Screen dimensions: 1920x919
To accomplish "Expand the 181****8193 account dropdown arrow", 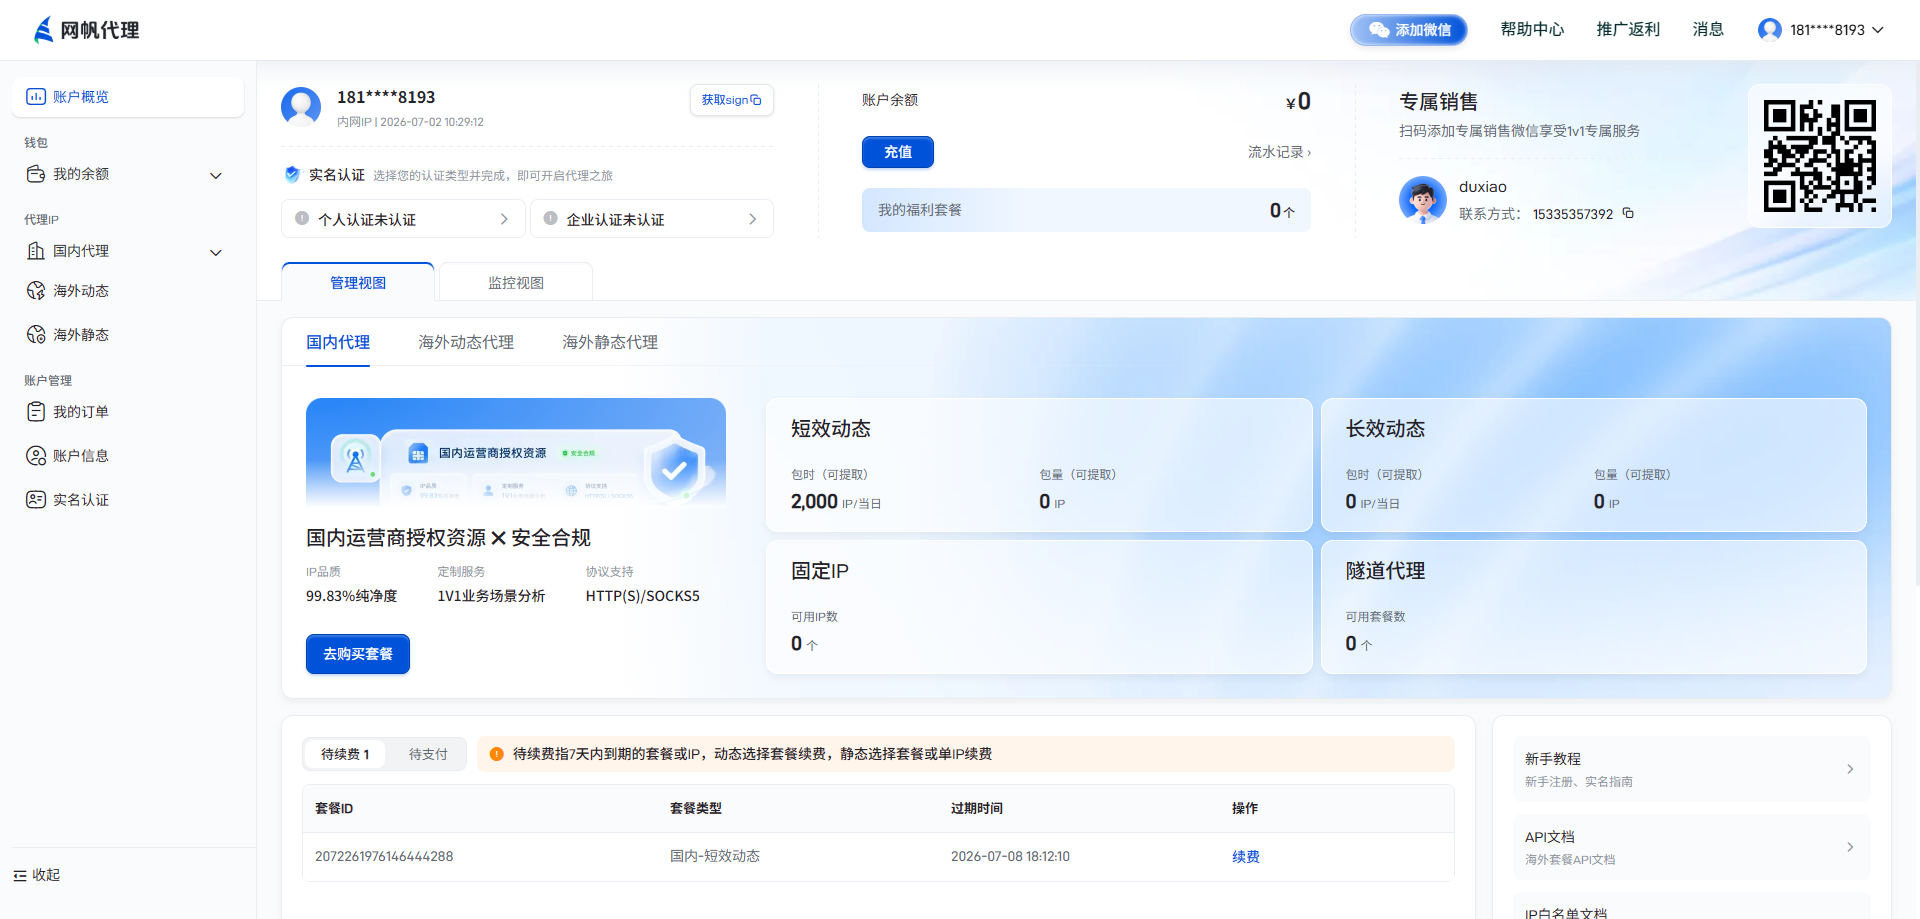I will [1878, 30].
